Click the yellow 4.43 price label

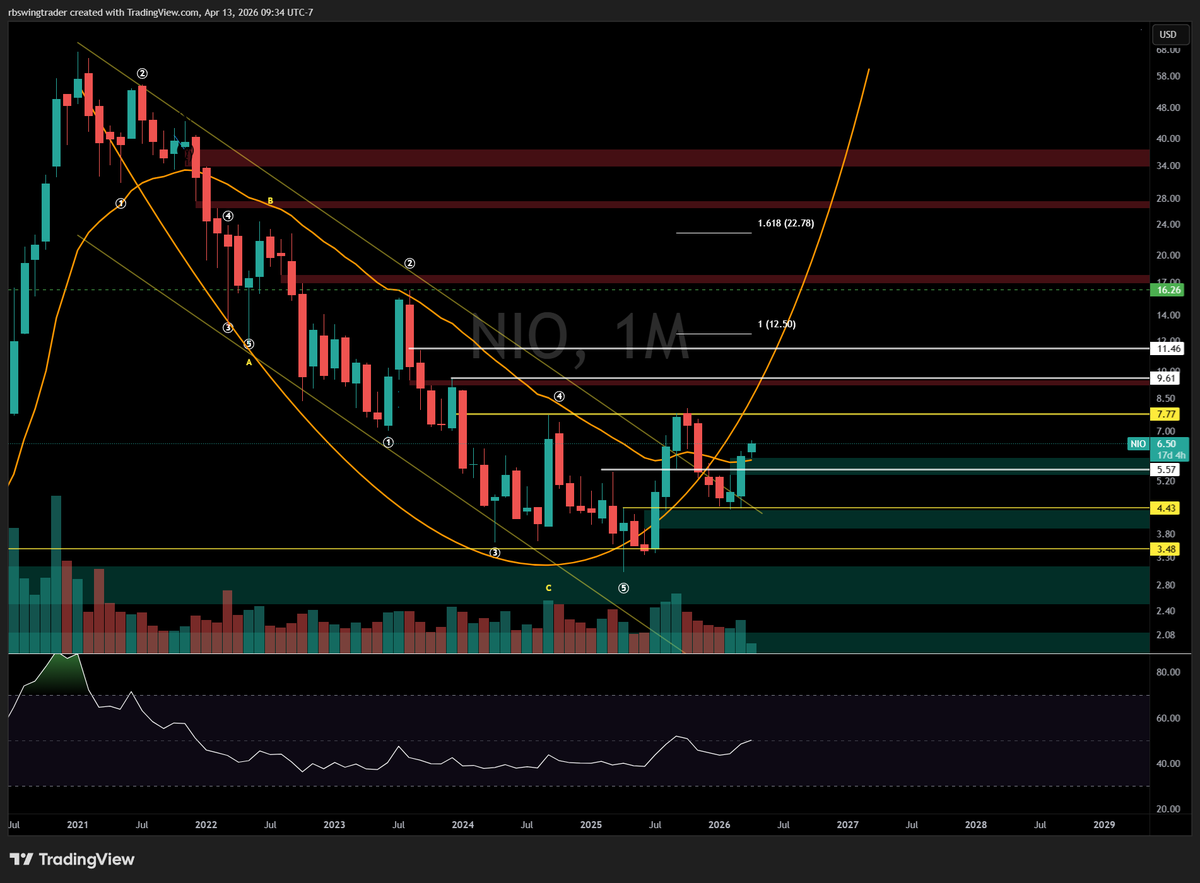1166,508
